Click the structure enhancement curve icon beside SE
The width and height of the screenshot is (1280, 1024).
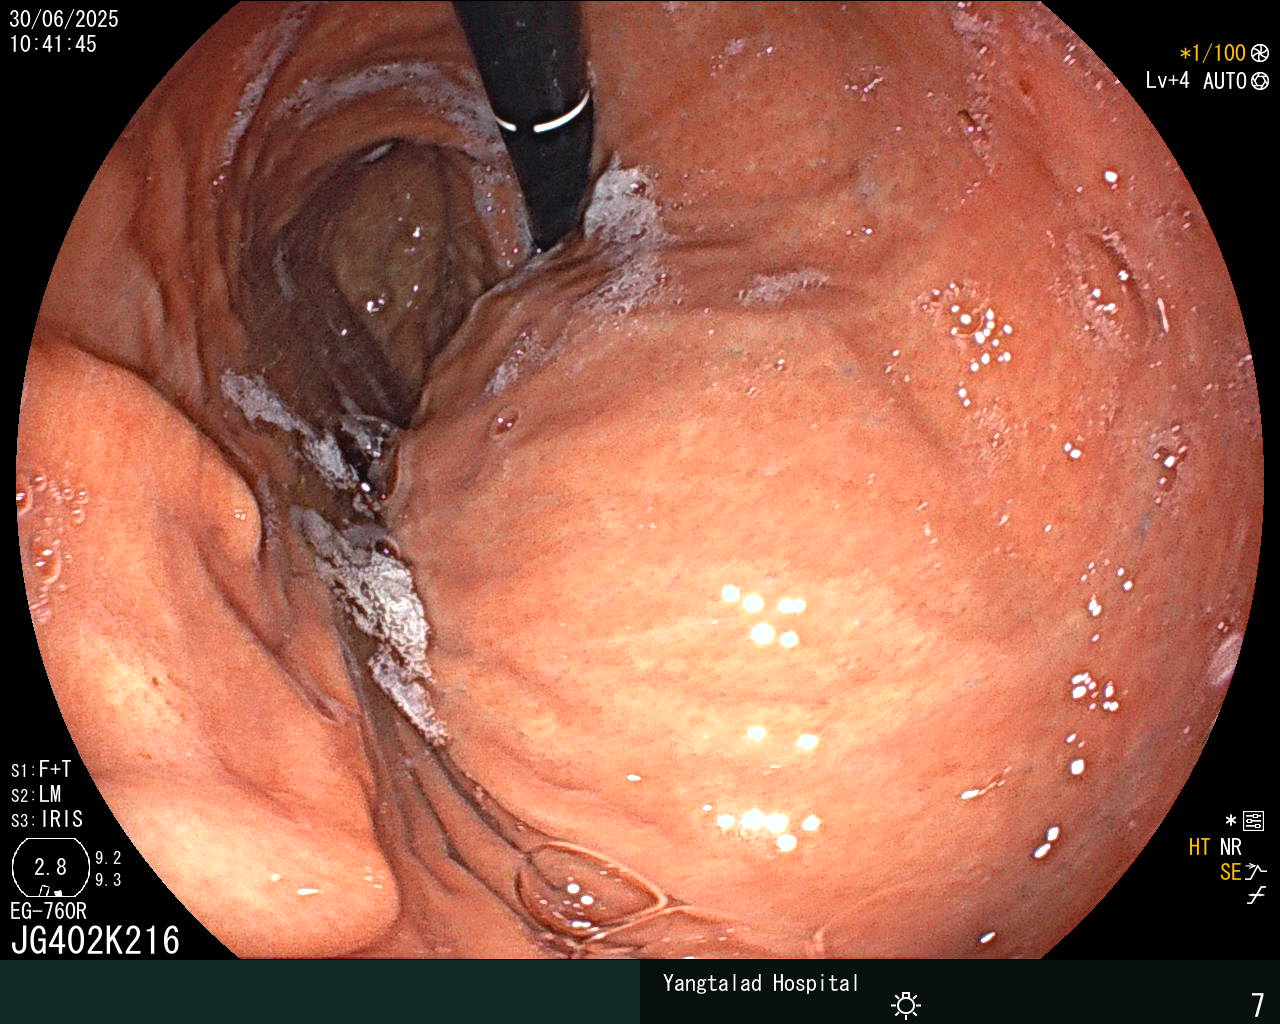[1256, 872]
